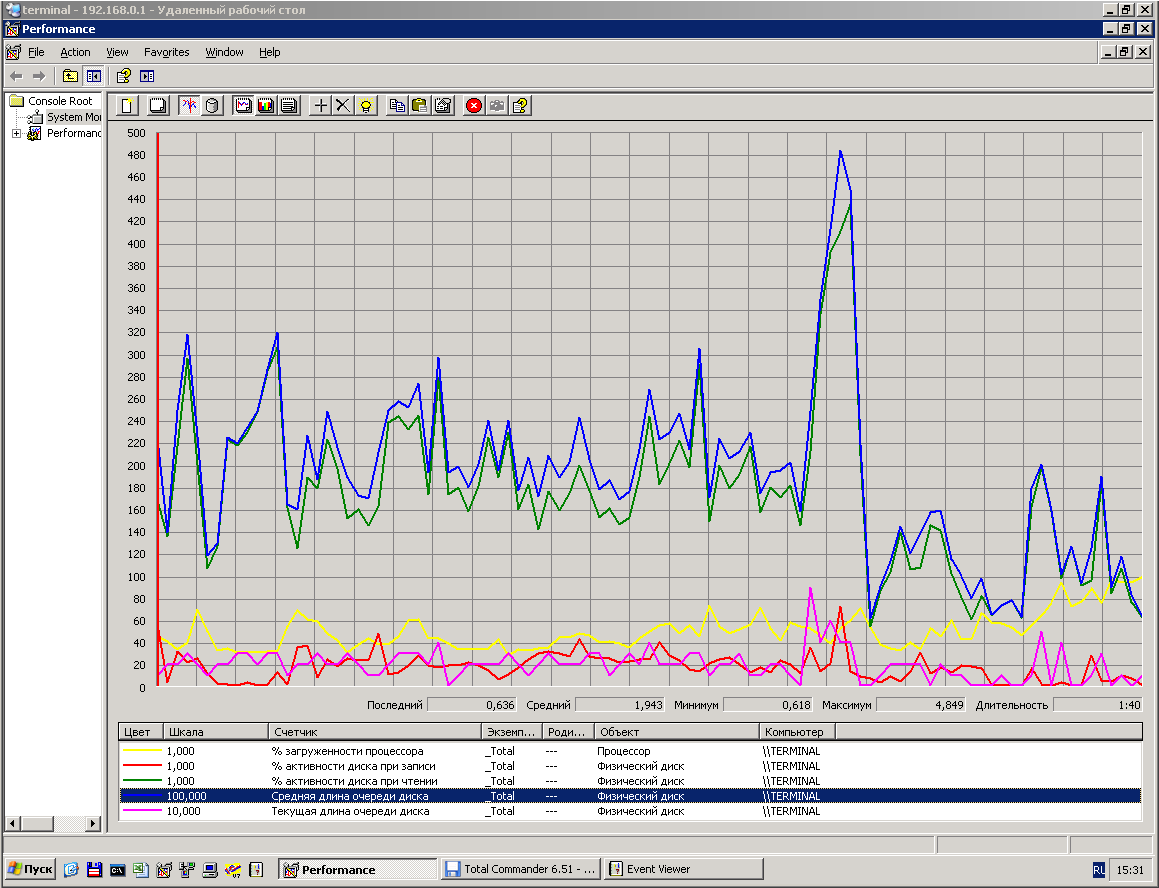1159x888 pixels.
Task: Toggle View Current Activity mode
Action: (x=188, y=105)
